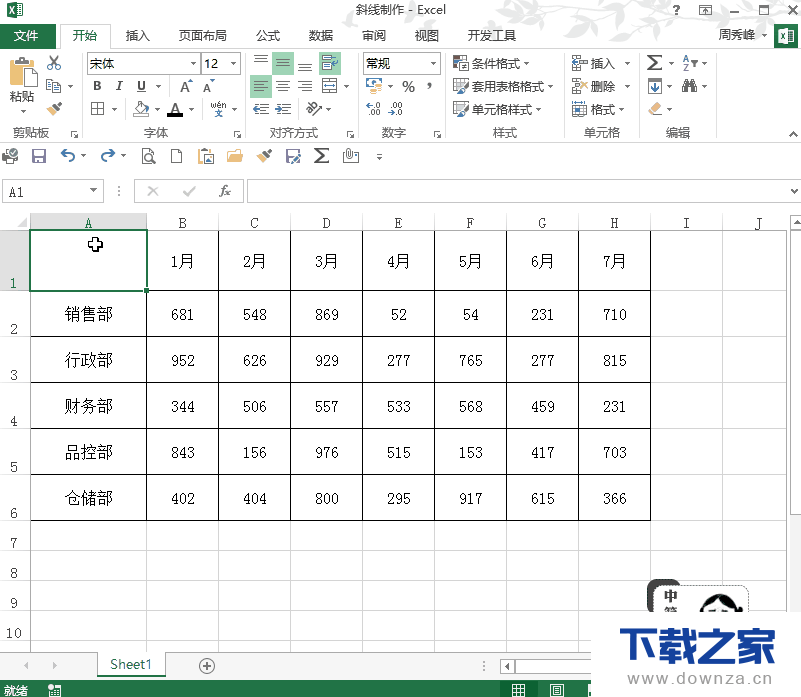The width and height of the screenshot is (801, 697).
Task: Click the Borders icon
Action: coord(98,109)
